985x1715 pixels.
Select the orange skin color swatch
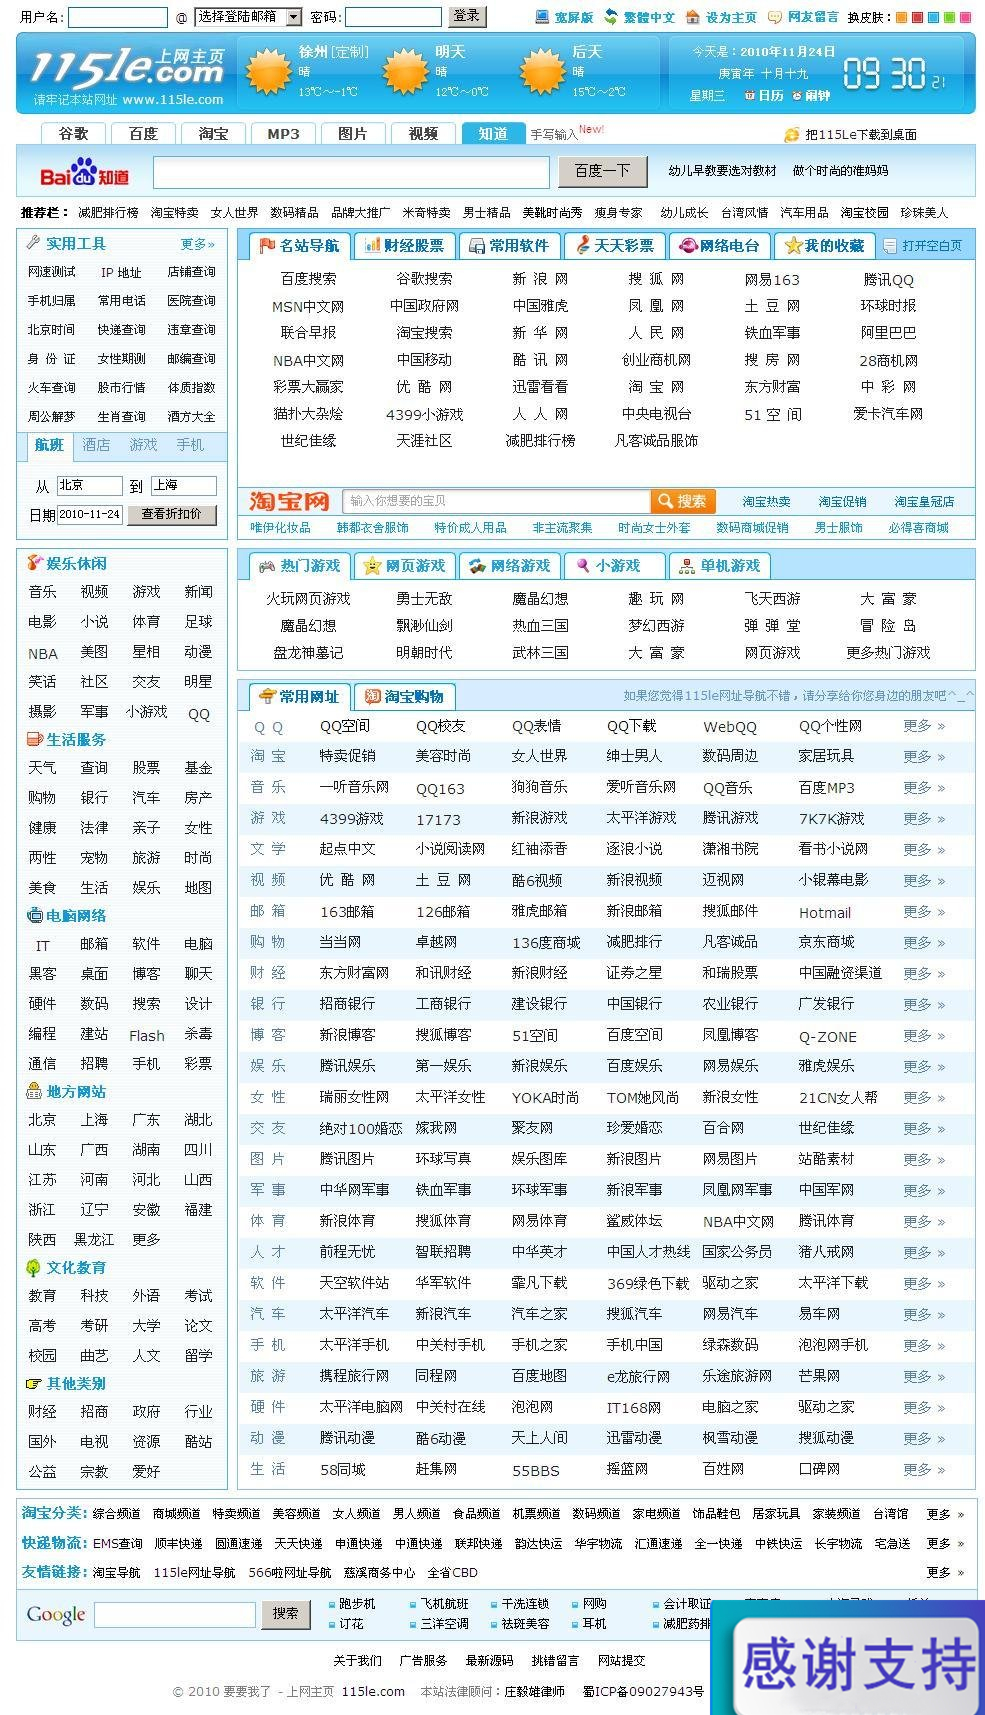tap(901, 17)
